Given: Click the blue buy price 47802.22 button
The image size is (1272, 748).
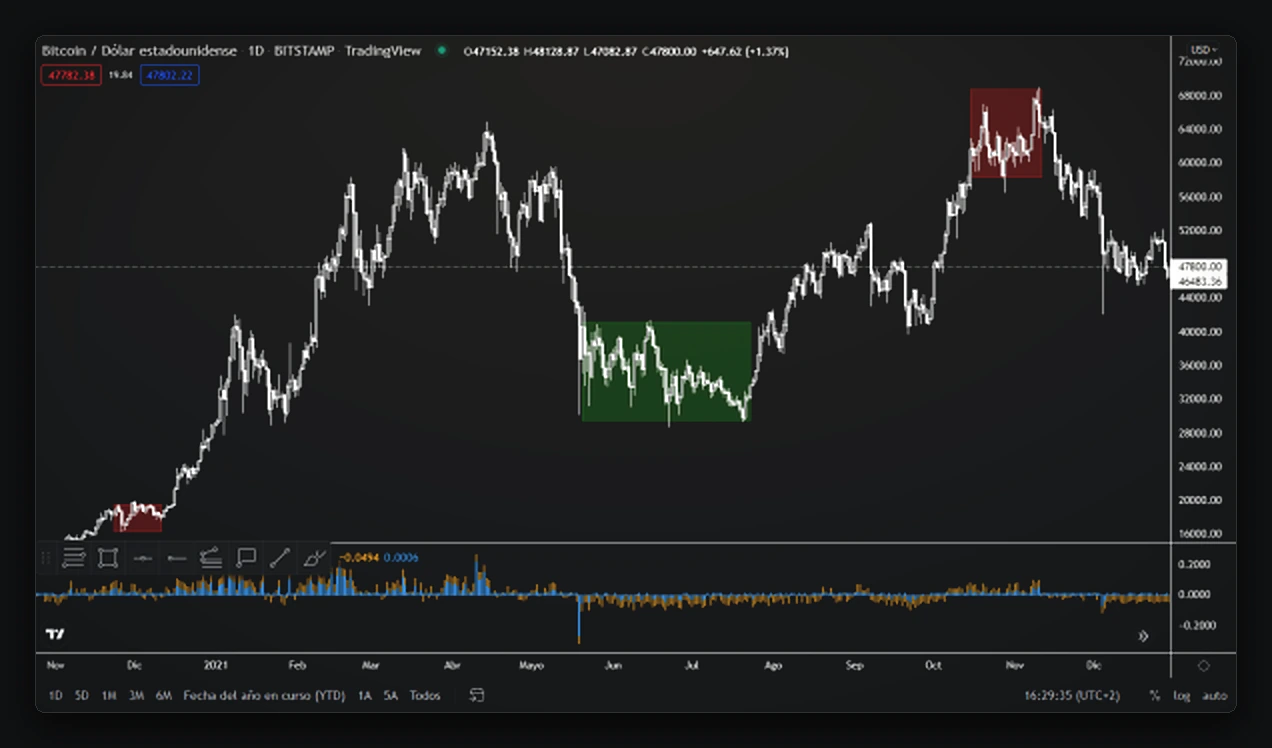Looking at the screenshot, I should click(170, 75).
